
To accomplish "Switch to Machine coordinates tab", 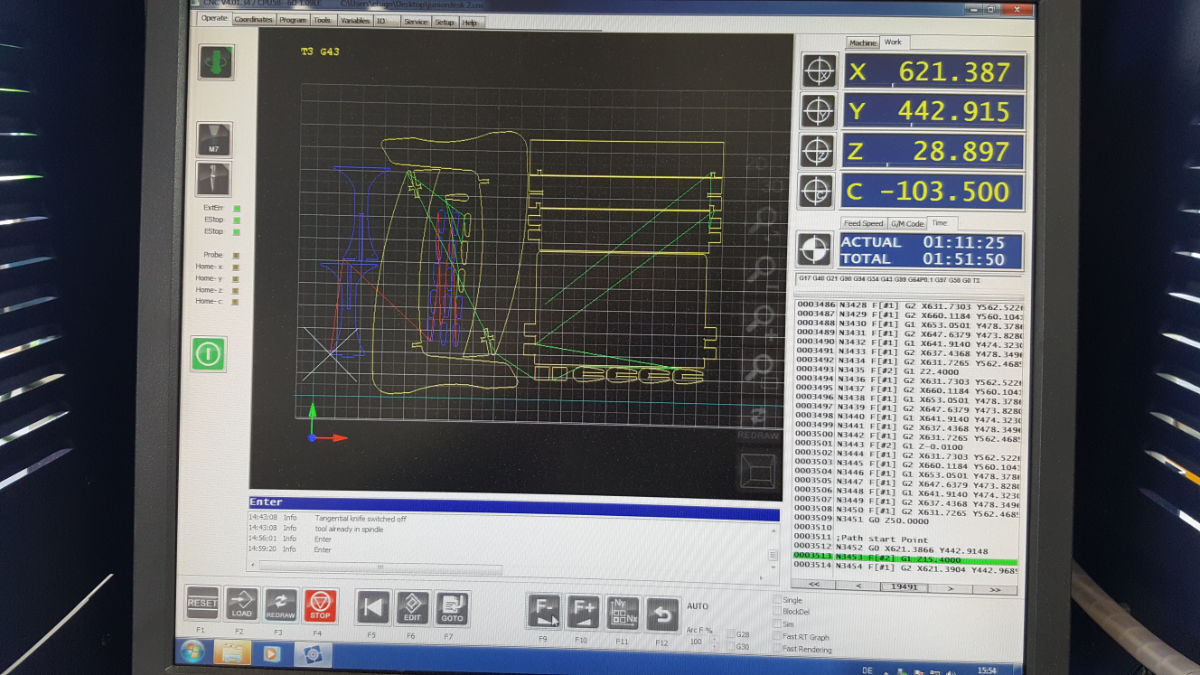I will click(x=862, y=43).
